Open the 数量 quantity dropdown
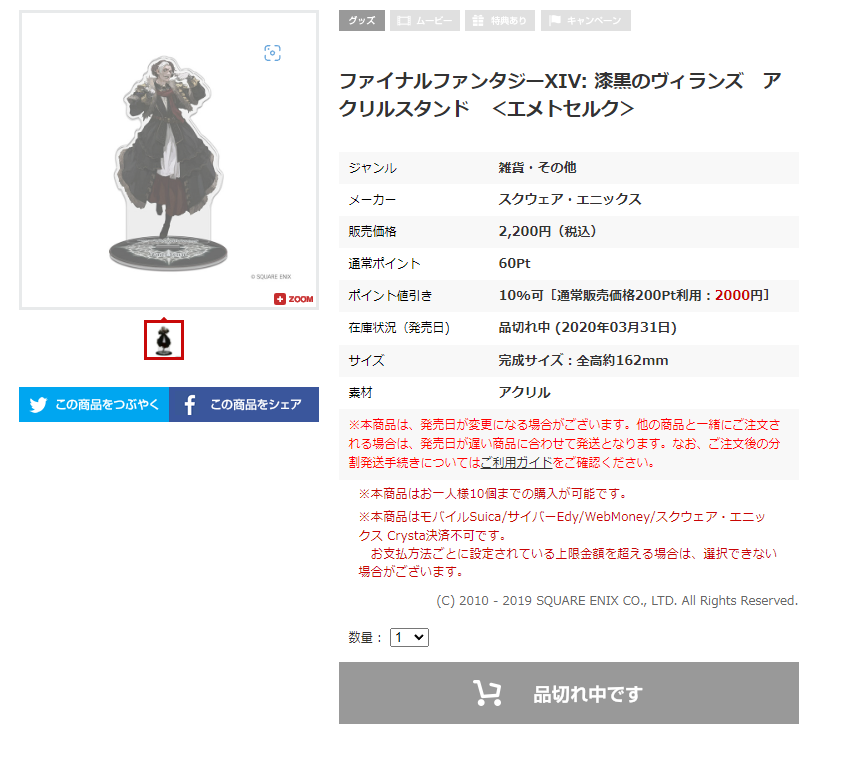849x773 pixels. [x=409, y=637]
